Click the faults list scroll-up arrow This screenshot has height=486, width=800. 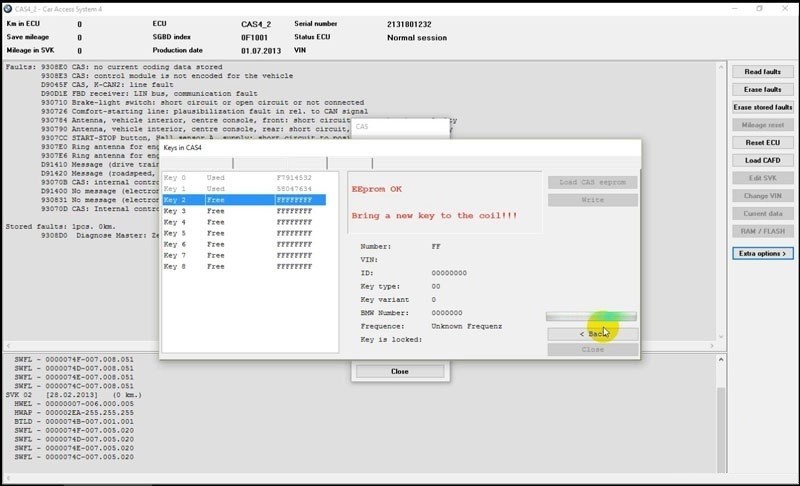(x=721, y=67)
